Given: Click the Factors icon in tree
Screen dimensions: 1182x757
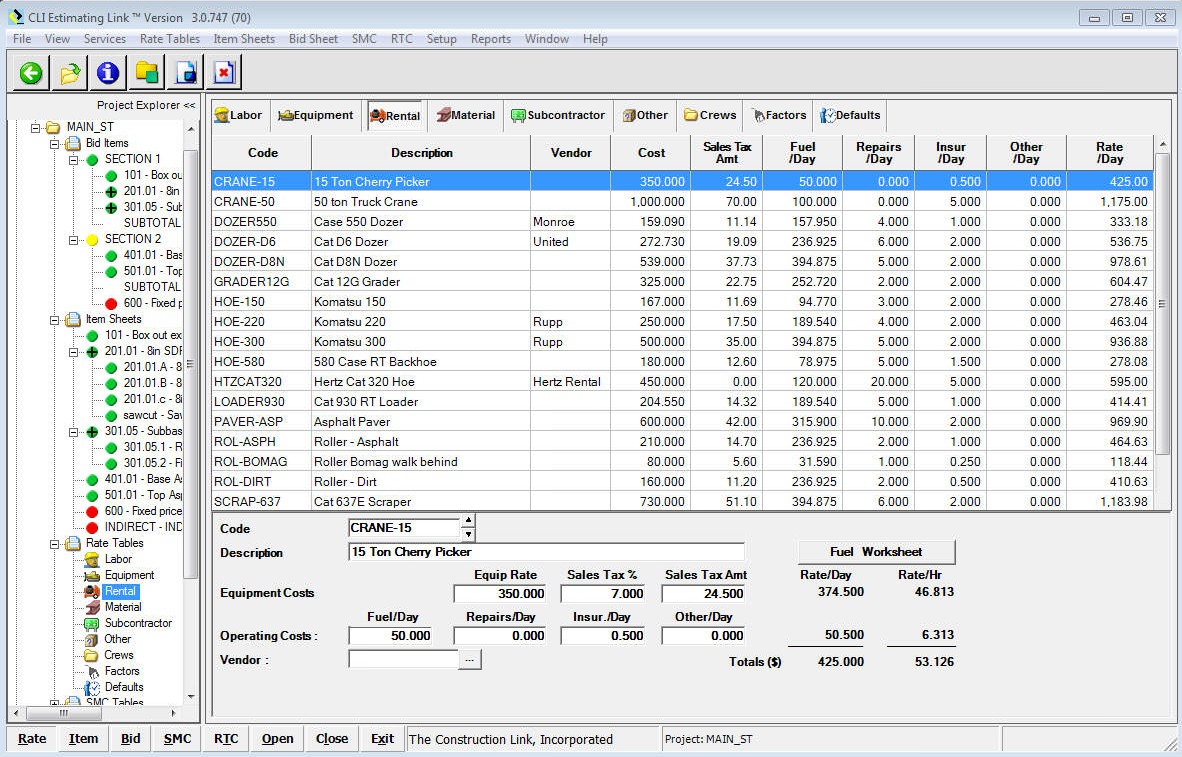Looking at the screenshot, I should coord(93,671).
